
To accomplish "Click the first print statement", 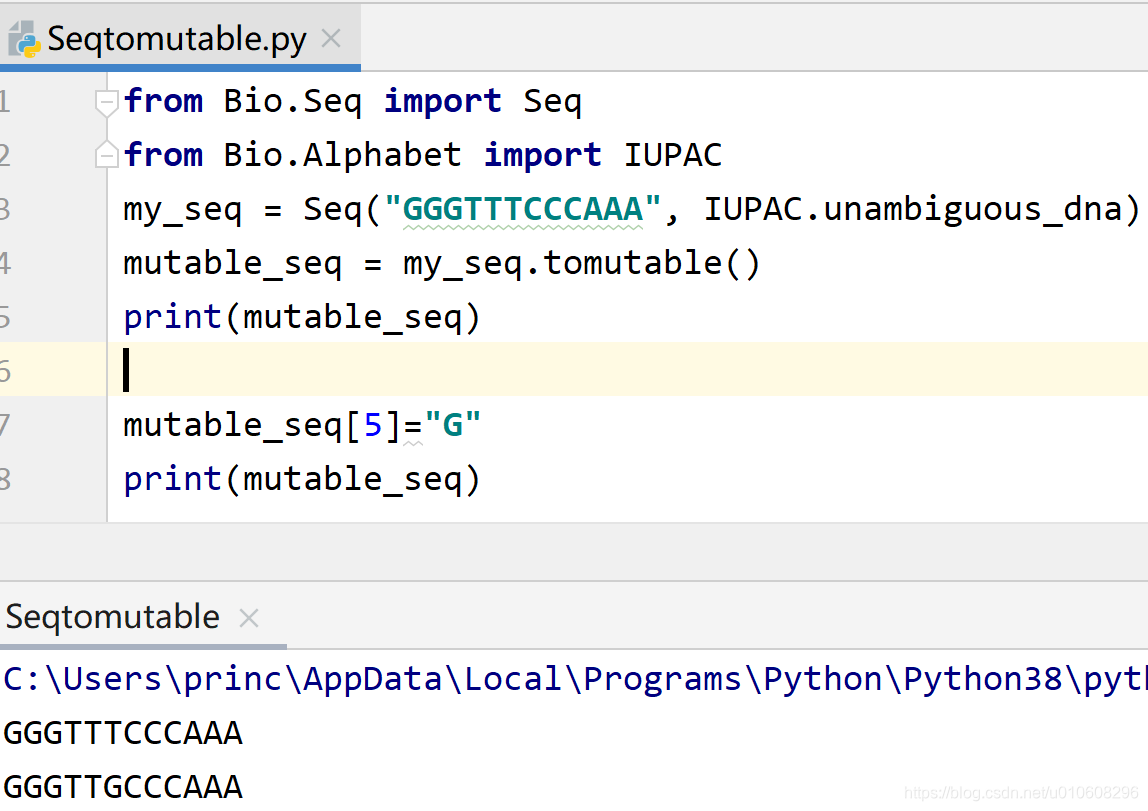I will tap(301, 317).
